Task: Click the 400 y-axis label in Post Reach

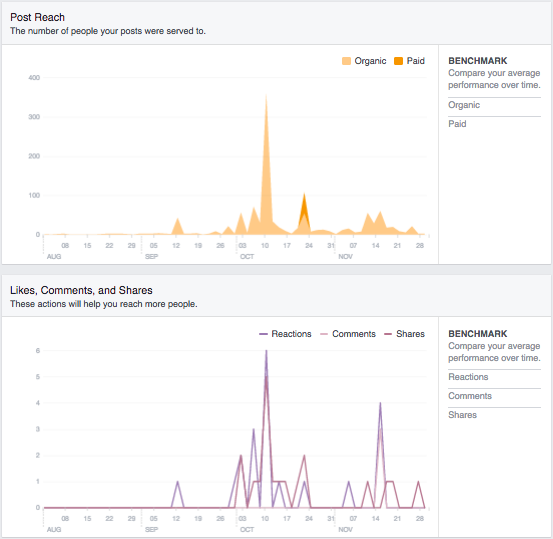Action: point(34,78)
